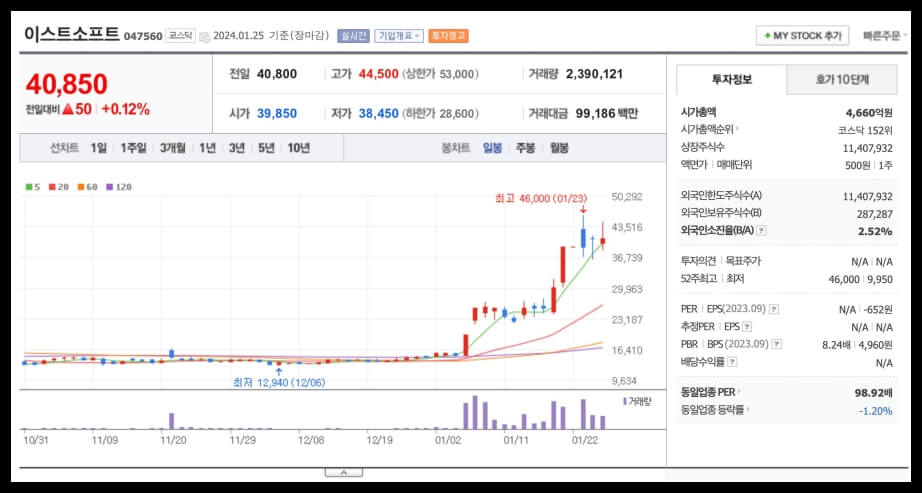Select the 1일 line chart period
This screenshot has height=493, width=922.
pyautogui.click(x=99, y=148)
